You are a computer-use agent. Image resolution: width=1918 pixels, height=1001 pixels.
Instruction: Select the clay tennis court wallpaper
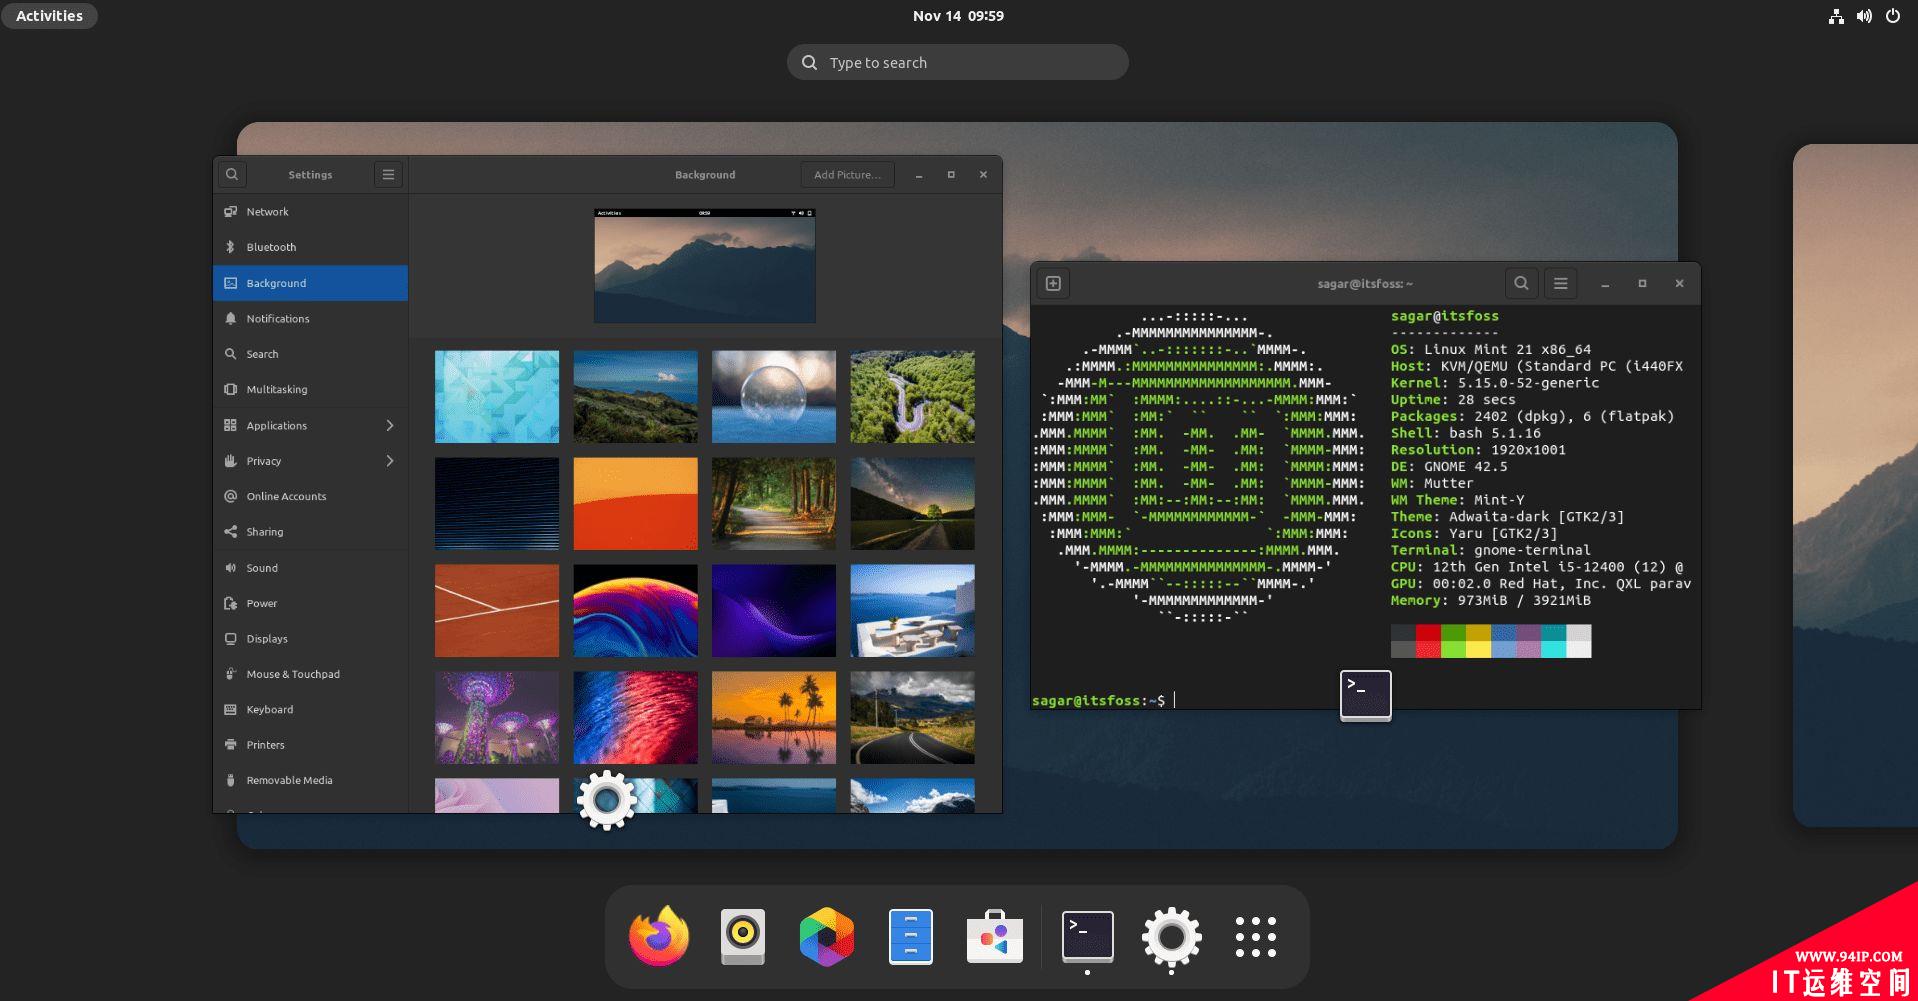coord(497,611)
